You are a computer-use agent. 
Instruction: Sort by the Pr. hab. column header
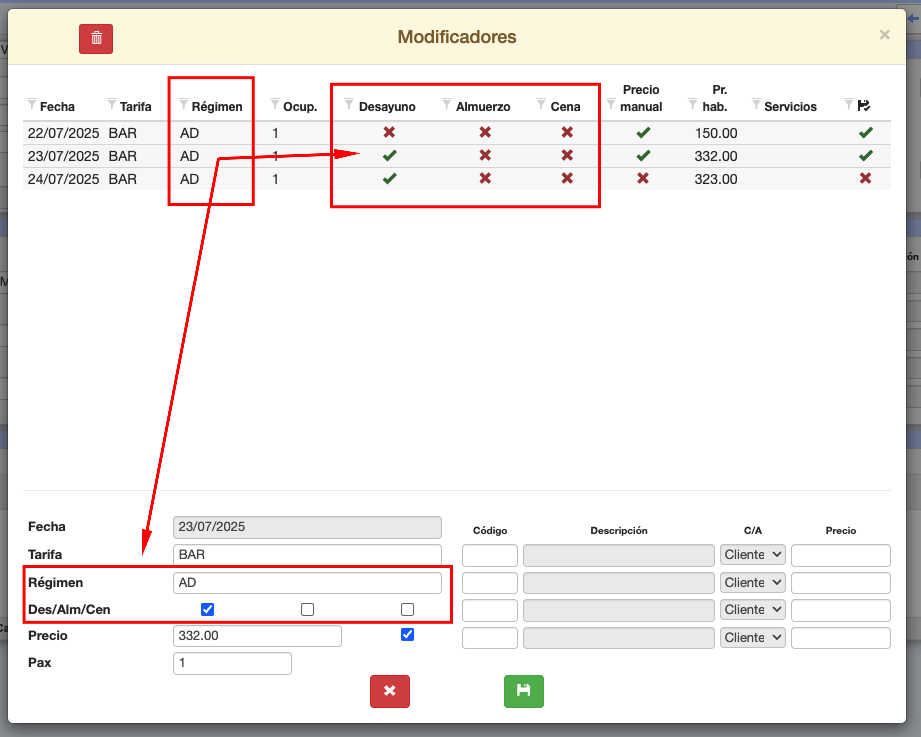click(713, 98)
